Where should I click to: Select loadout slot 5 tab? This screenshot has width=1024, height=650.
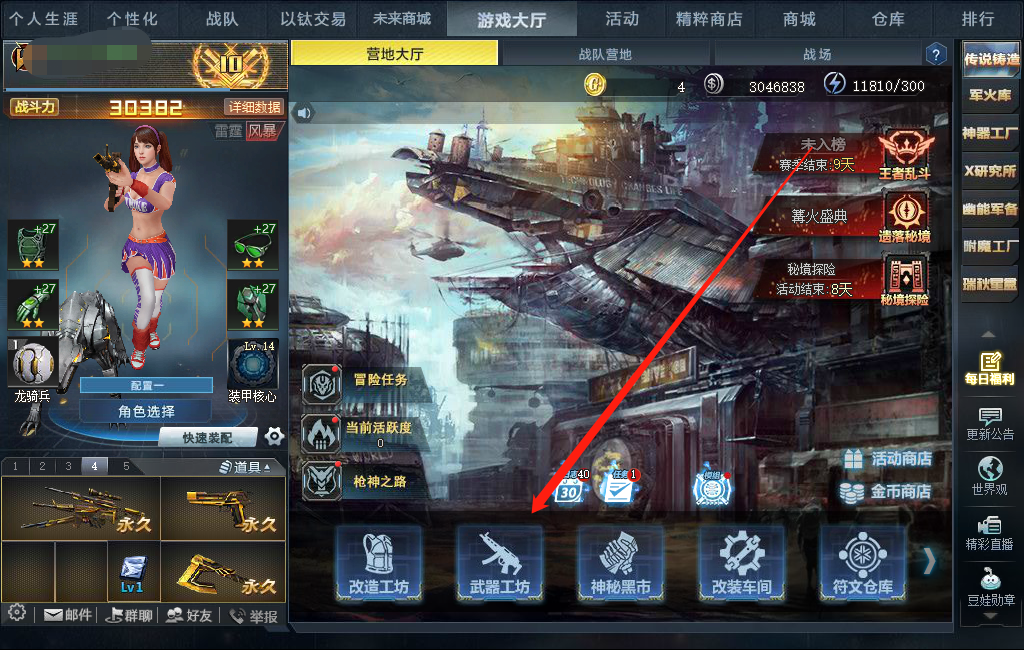(126, 466)
